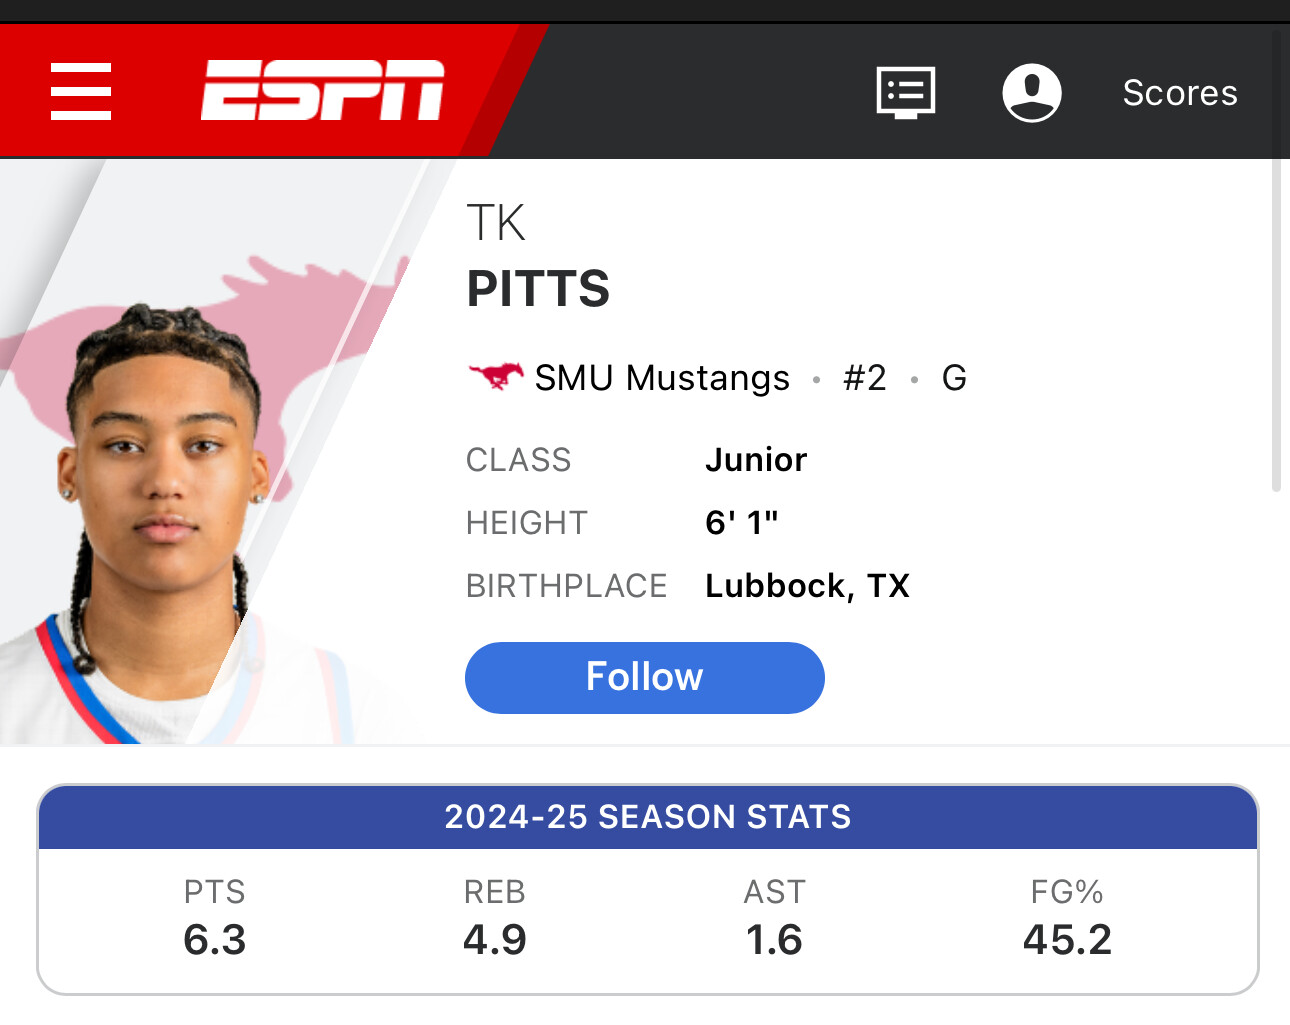Select the 2024-25 Season Stats header
1290x1025 pixels.
pos(648,817)
